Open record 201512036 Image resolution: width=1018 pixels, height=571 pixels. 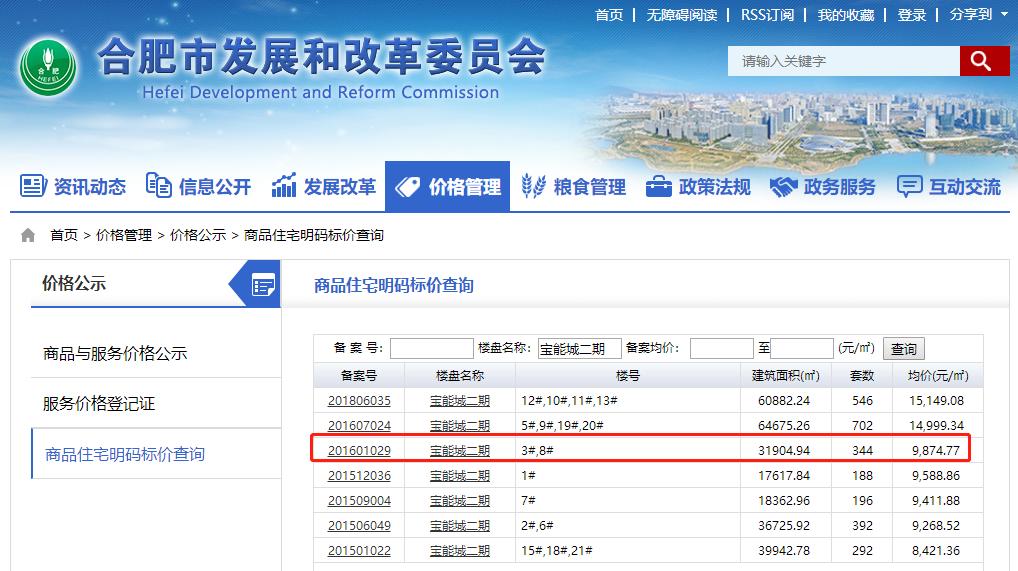[359, 476]
